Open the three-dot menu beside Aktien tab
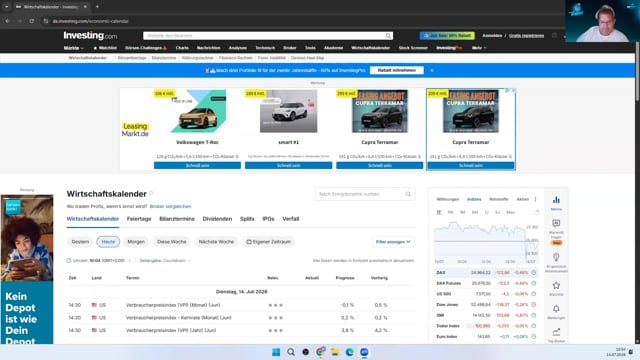Viewport: 640px width, 360px height. pos(535,199)
